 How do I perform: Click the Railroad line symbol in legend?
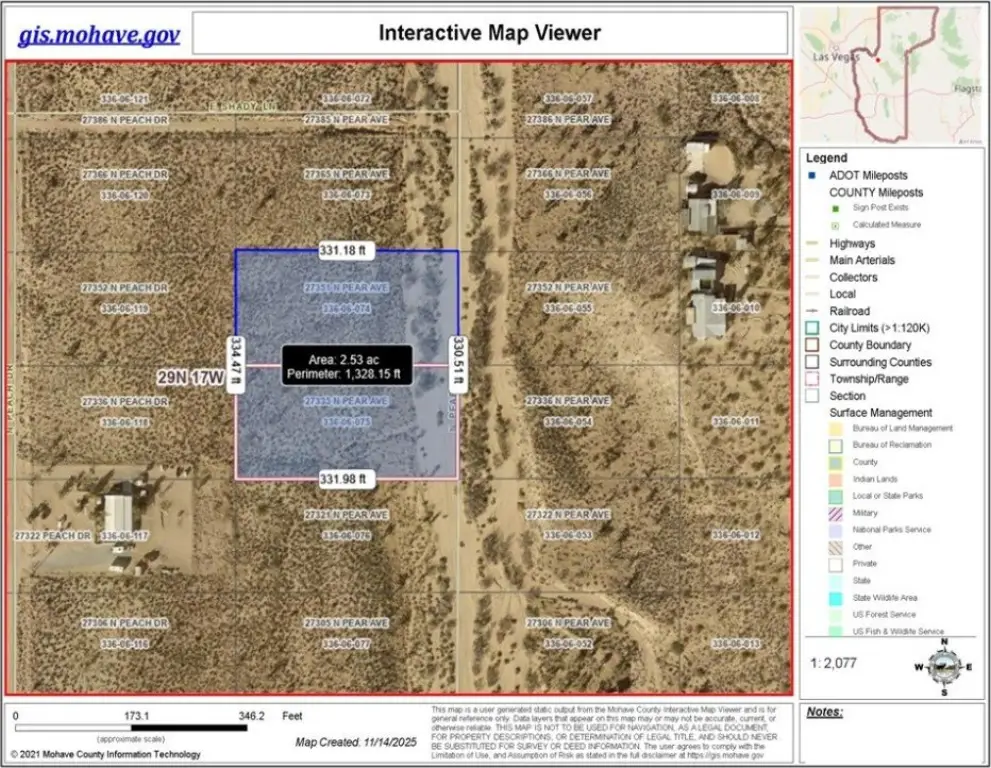[813, 311]
